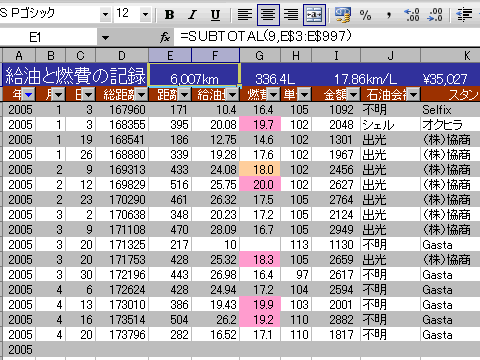
Task: Select column H header
Action: point(296,56)
